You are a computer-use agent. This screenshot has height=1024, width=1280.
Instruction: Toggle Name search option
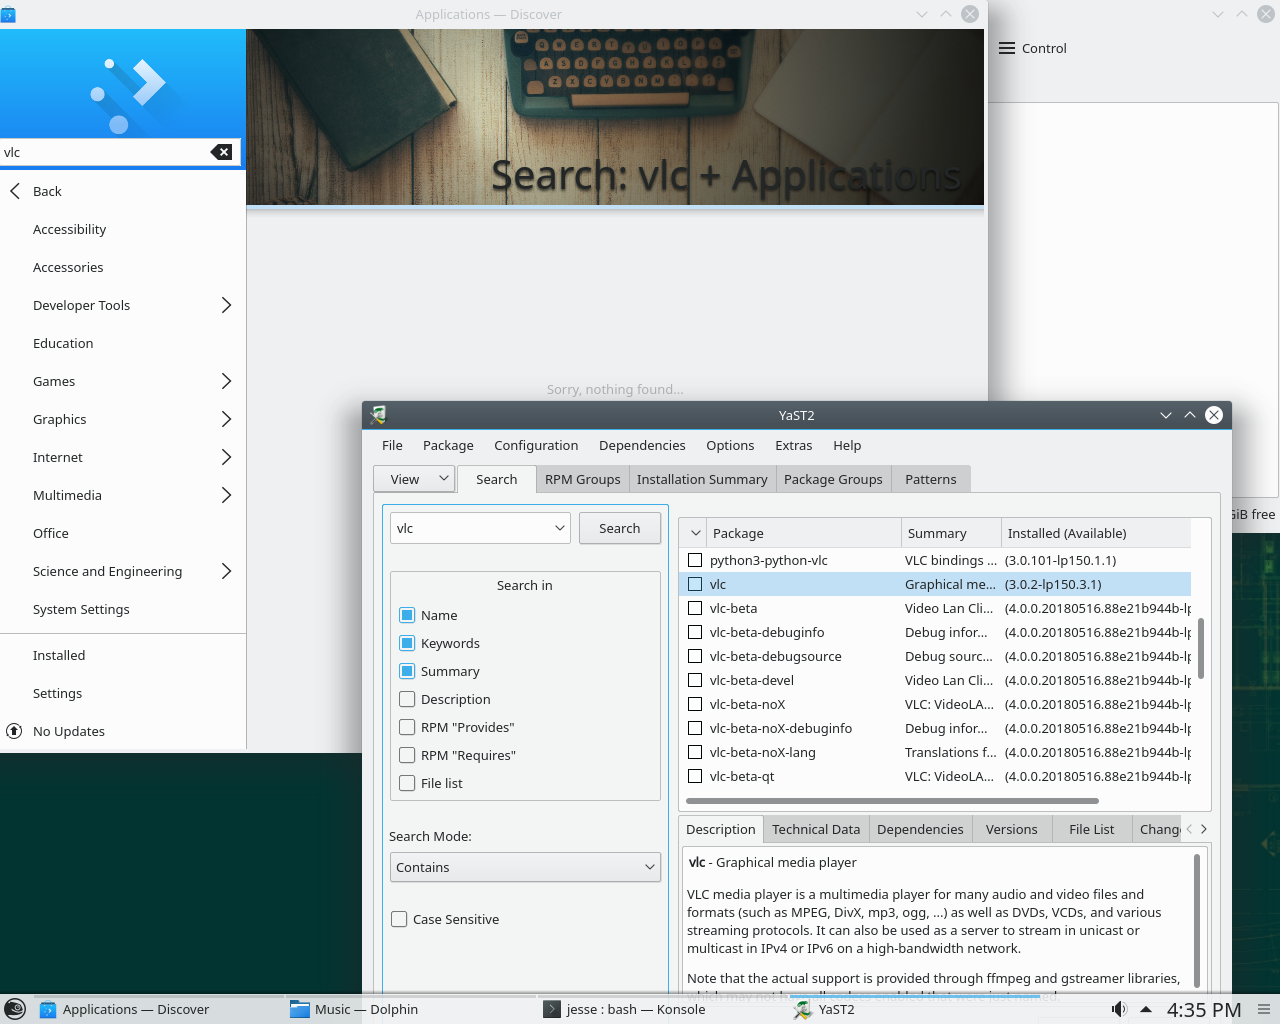tap(407, 615)
